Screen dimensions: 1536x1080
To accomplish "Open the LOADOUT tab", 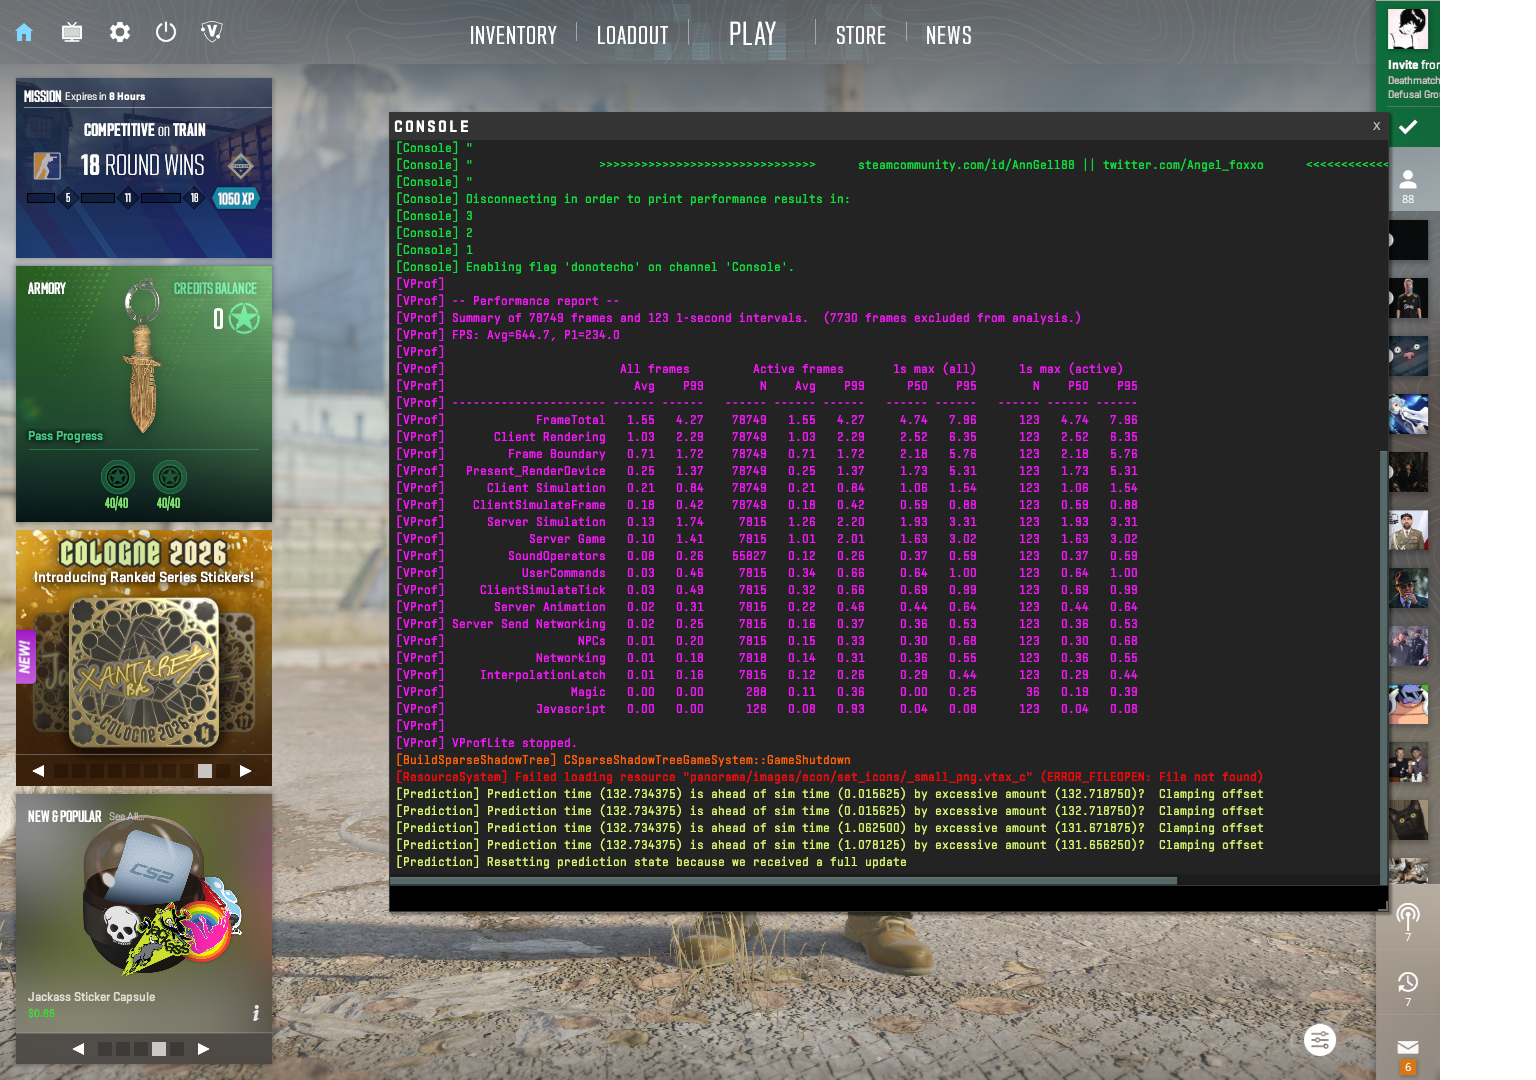I will (632, 35).
